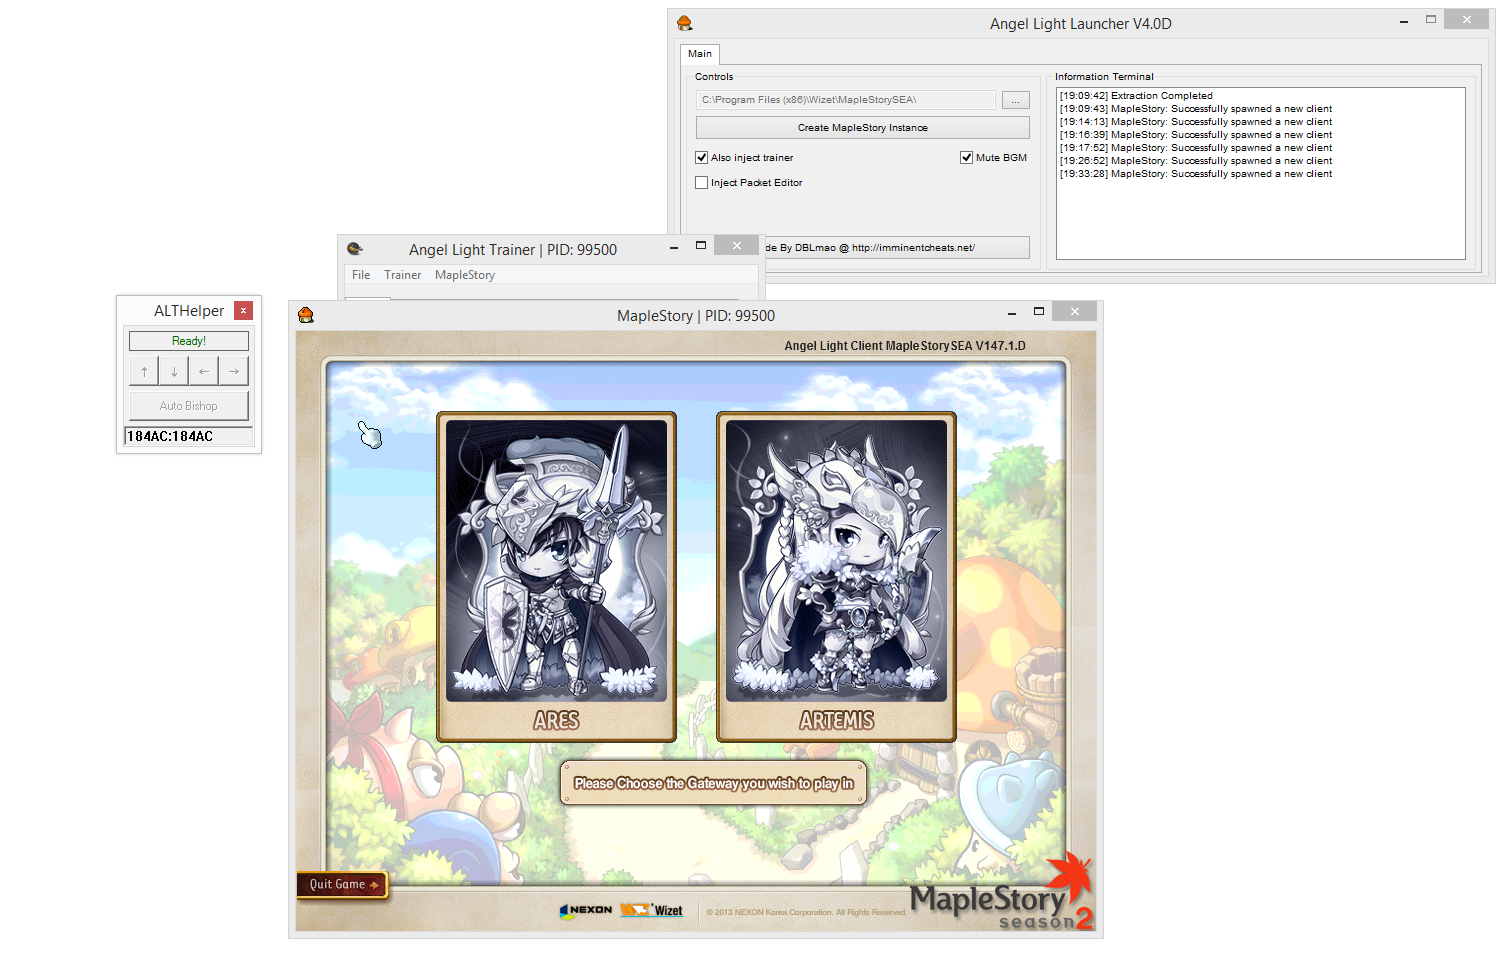Close the ALTHelper window with red X

[243, 311]
